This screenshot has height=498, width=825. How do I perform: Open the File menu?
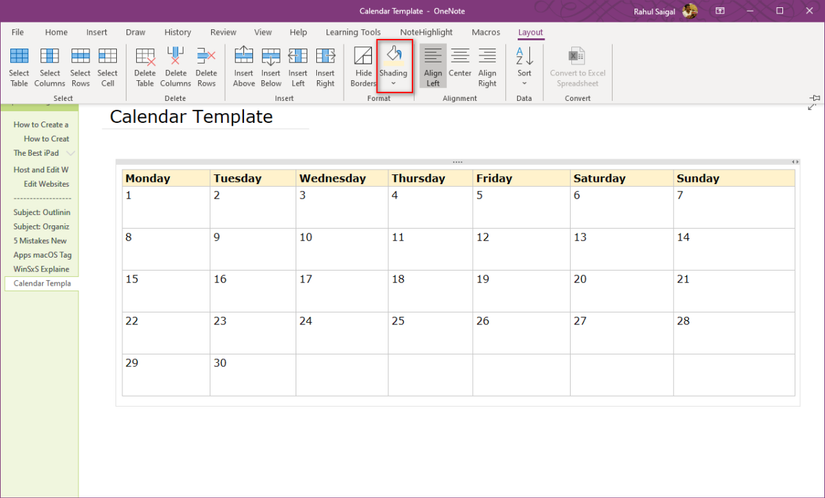tap(17, 32)
